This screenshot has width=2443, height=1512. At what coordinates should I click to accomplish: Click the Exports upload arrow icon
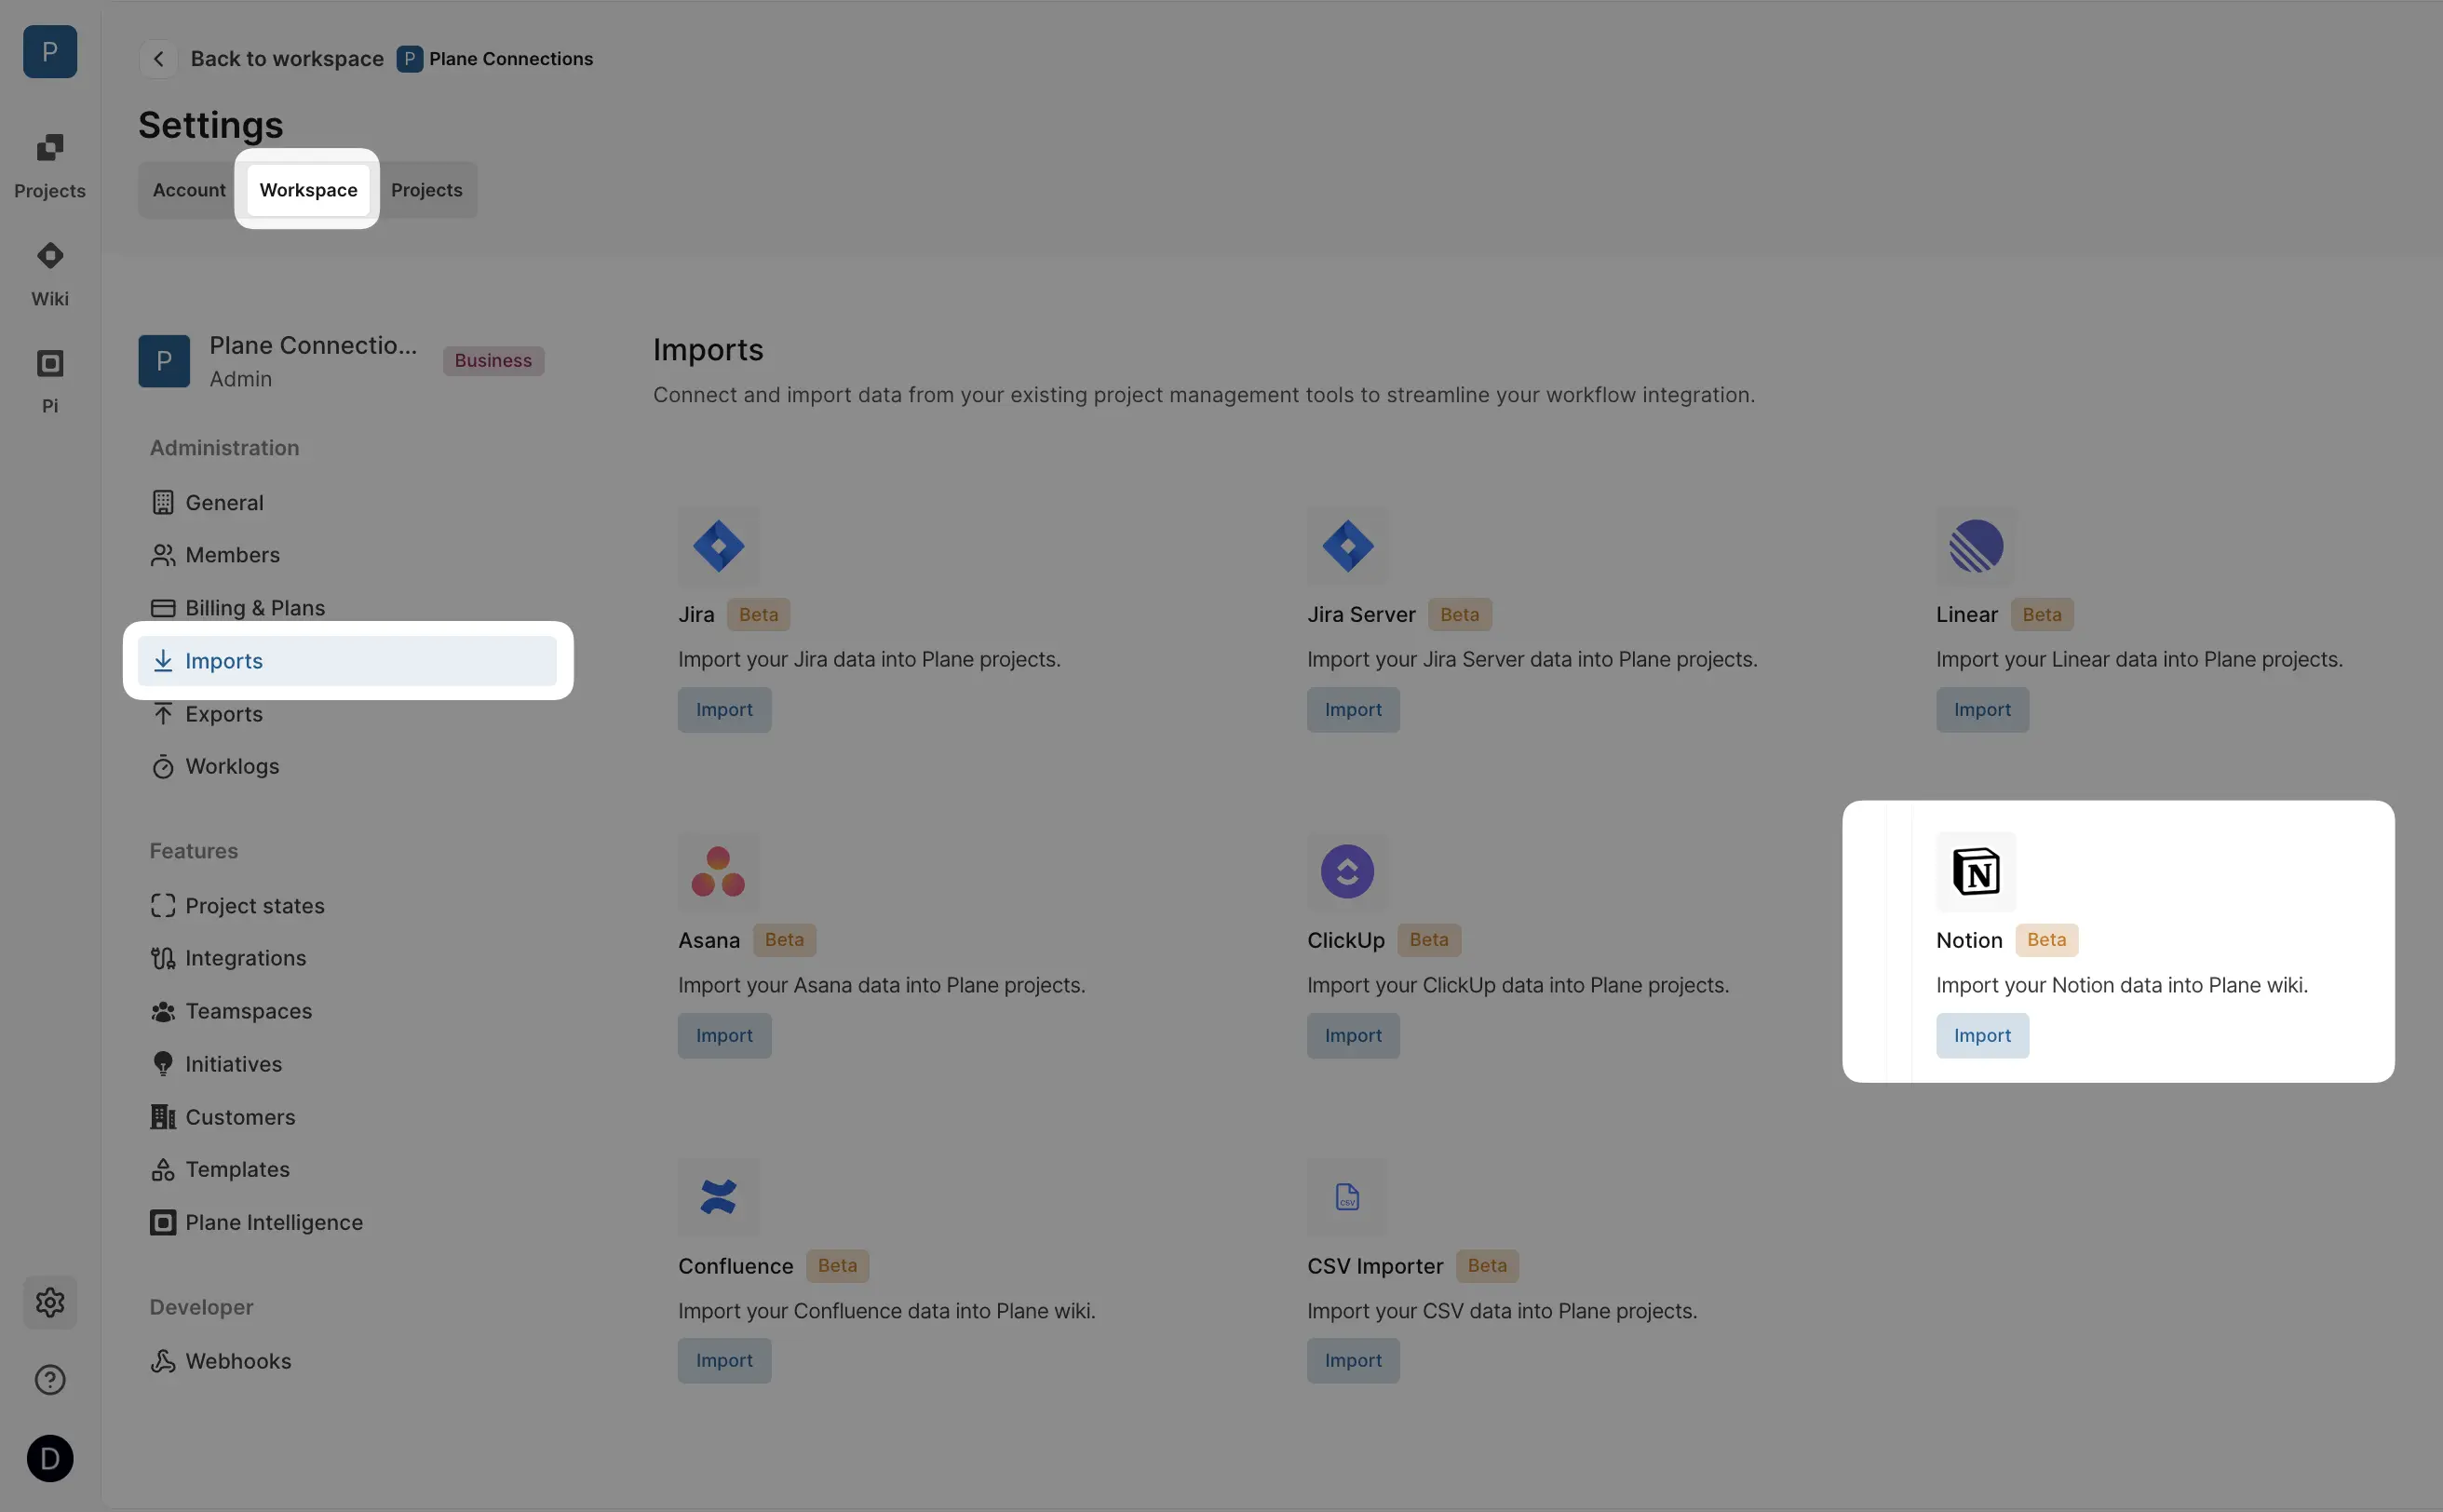coord(163,714)
